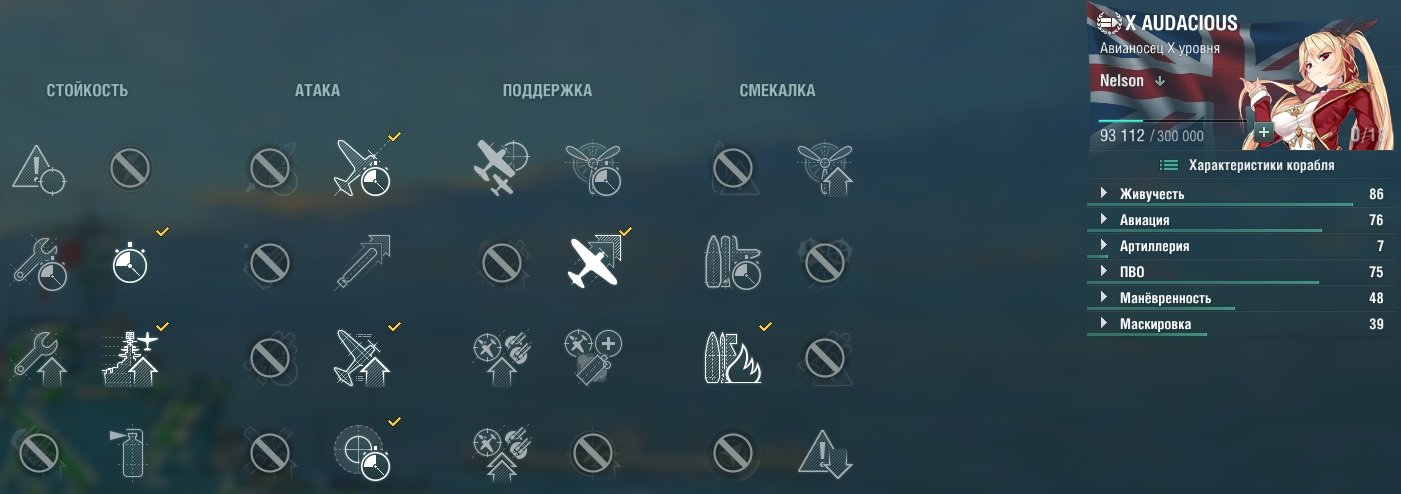Click the airplane speed boost skill icon

(x=593, y=263)
